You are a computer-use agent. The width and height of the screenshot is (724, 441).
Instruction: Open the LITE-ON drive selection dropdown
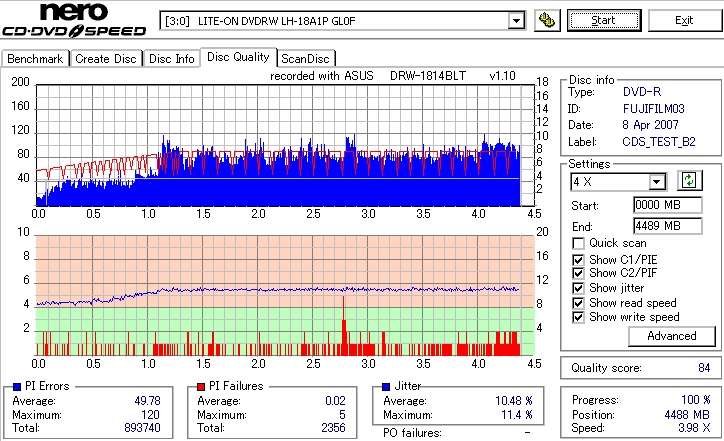(x=516, y=21)
